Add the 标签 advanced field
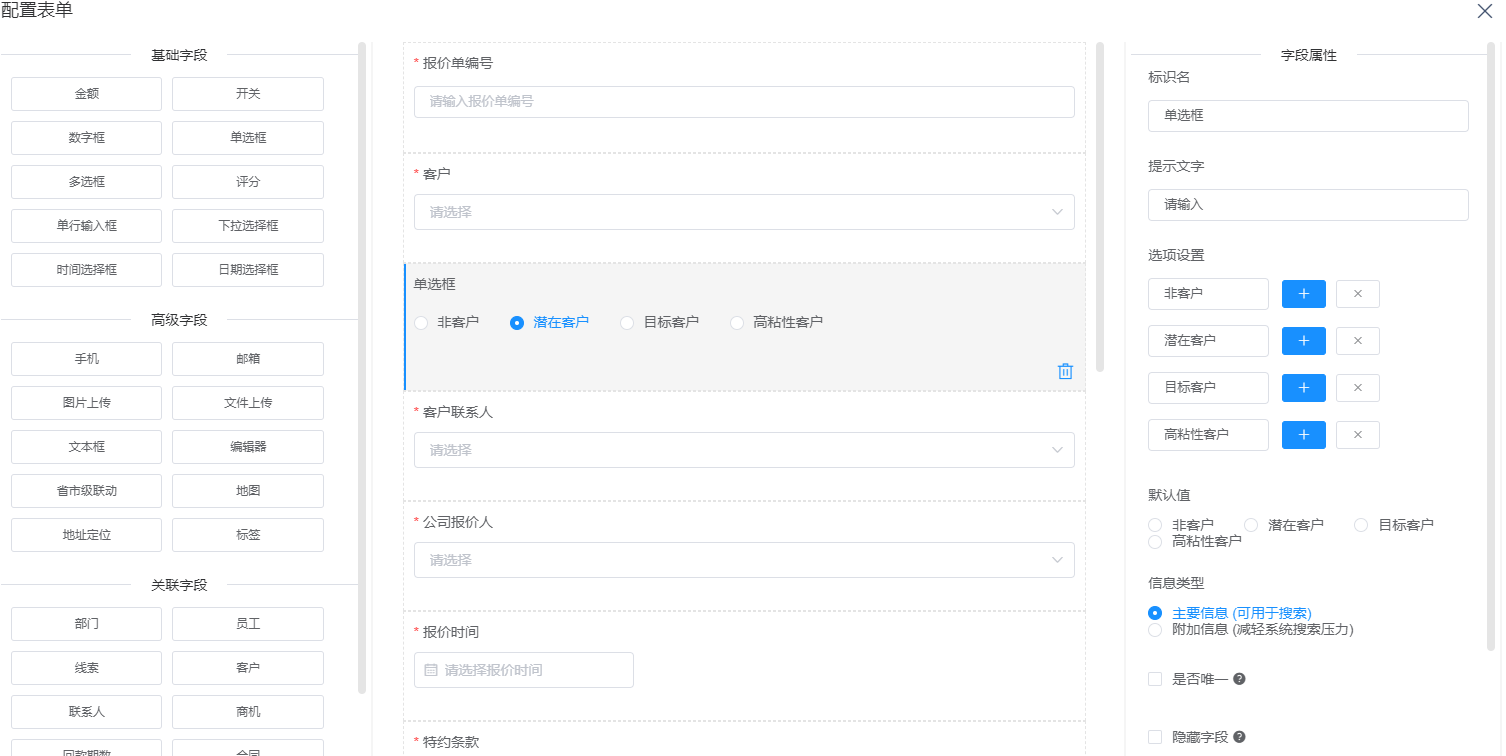The width and height of the screenshot is (1506, 756). (x=248, y=535)
